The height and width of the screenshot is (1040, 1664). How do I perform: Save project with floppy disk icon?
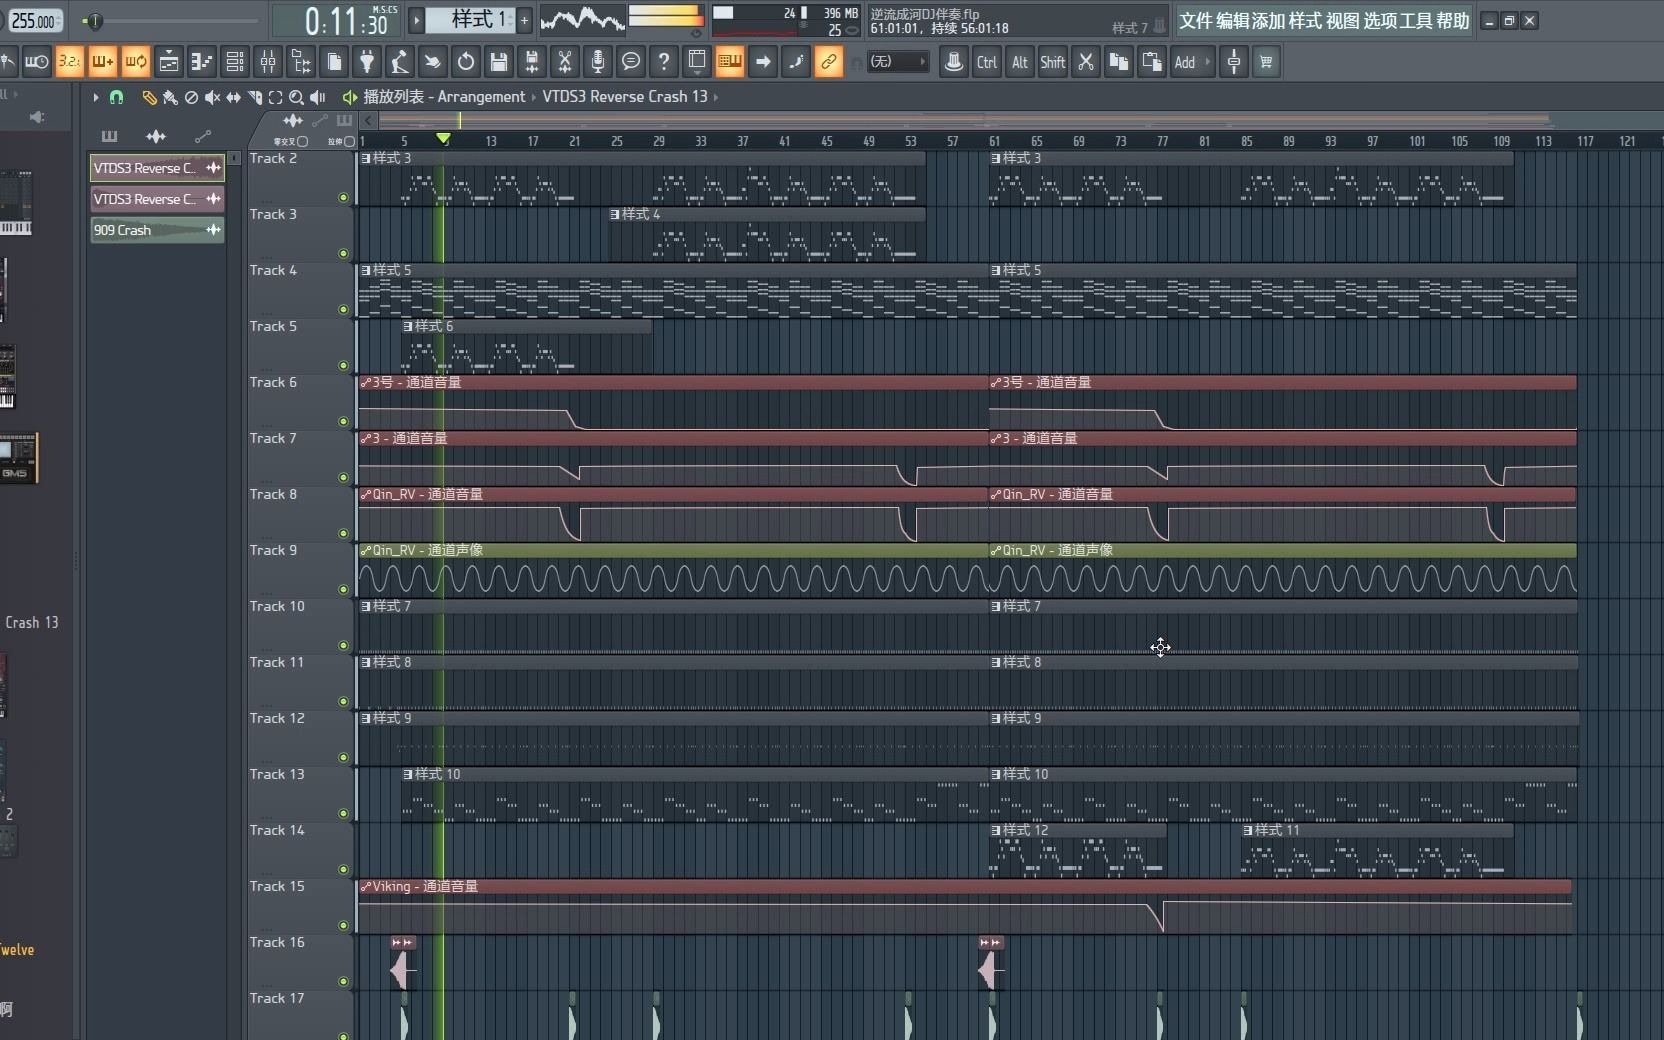[x=499, y=62]
